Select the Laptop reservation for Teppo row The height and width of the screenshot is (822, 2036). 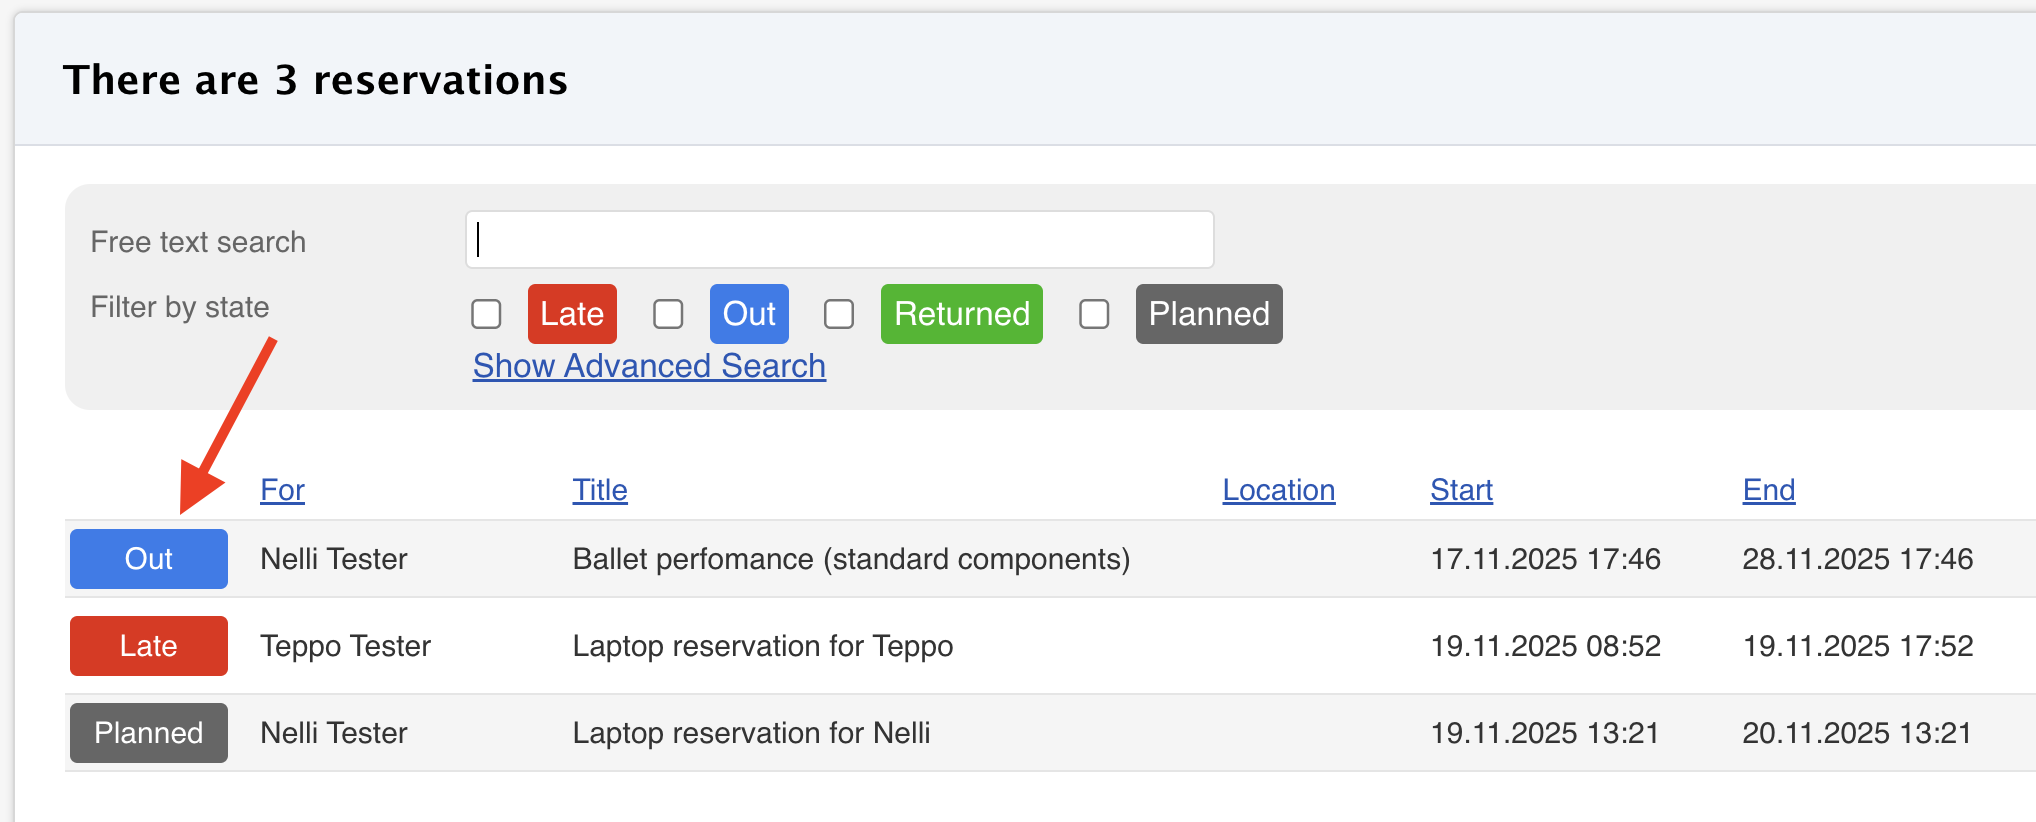[762, 646]
